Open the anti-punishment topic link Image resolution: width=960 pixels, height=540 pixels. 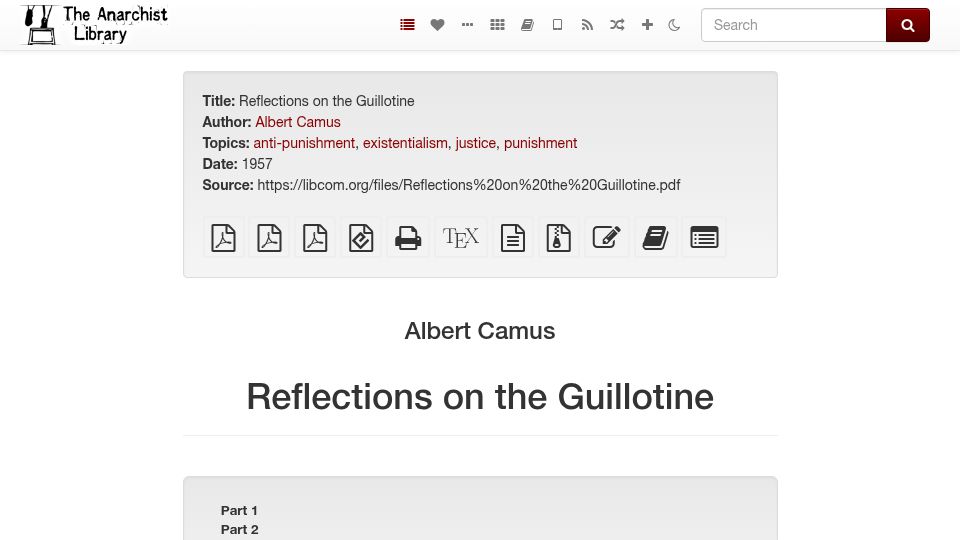point(304,143)
